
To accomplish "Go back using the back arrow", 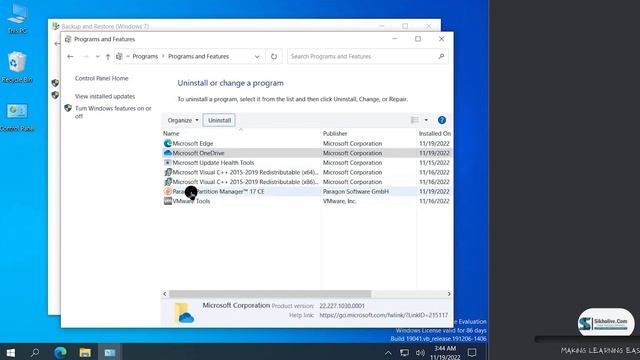I will click(x=70, y=56).
